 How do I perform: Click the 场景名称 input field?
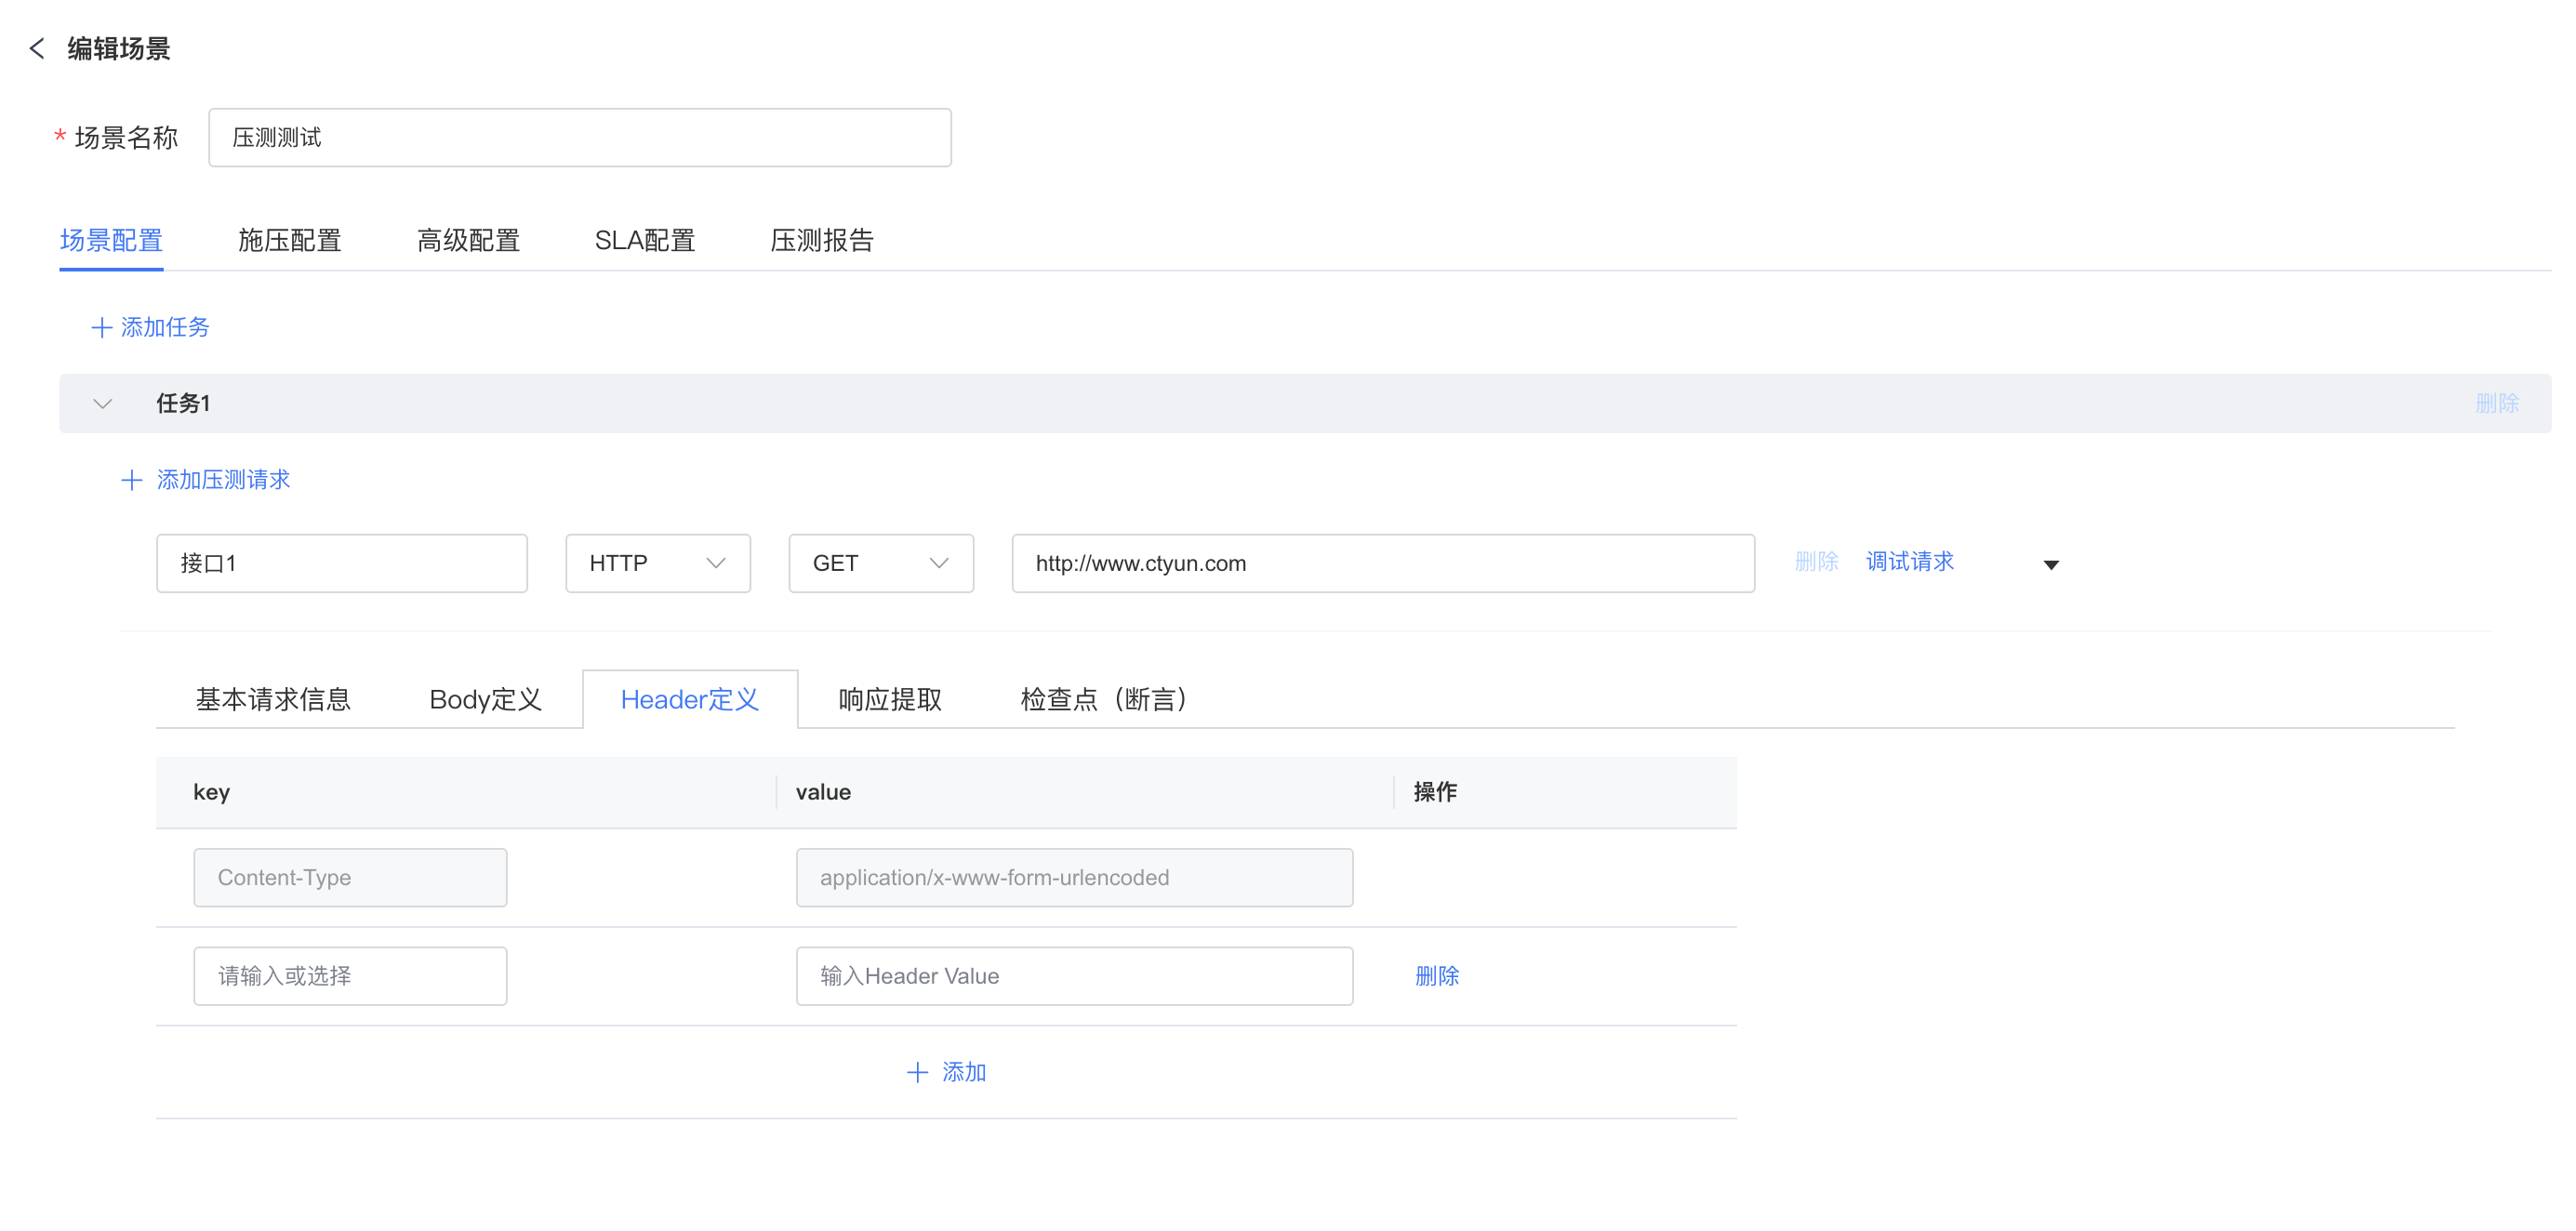pos(579,138)
